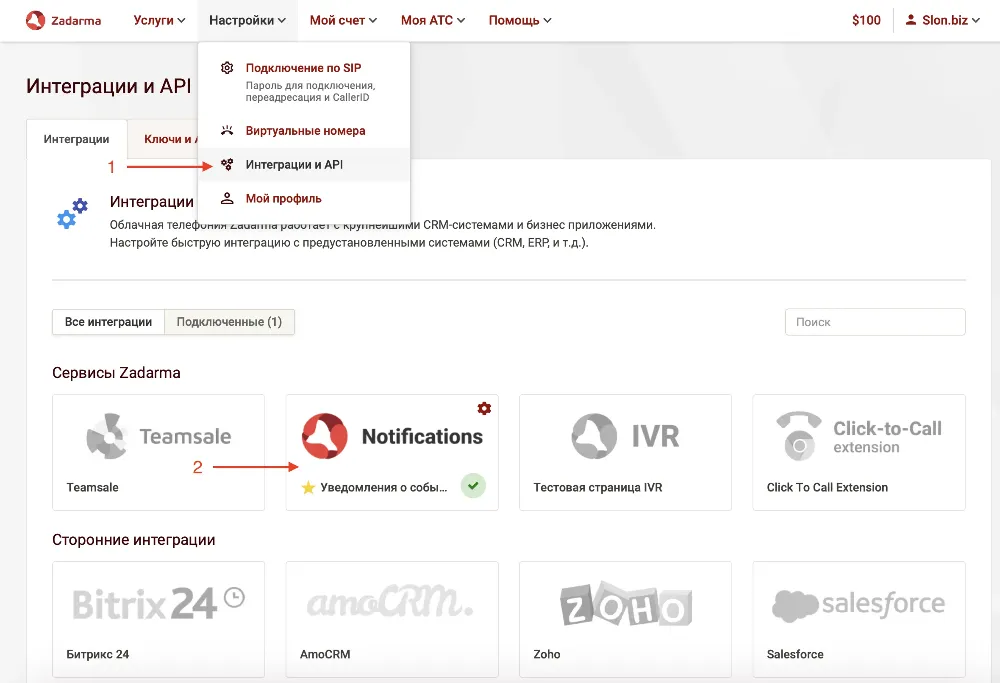
Task: Click the SIP connection gear icon
Action: pyautogui.click(x=227, y=68)
